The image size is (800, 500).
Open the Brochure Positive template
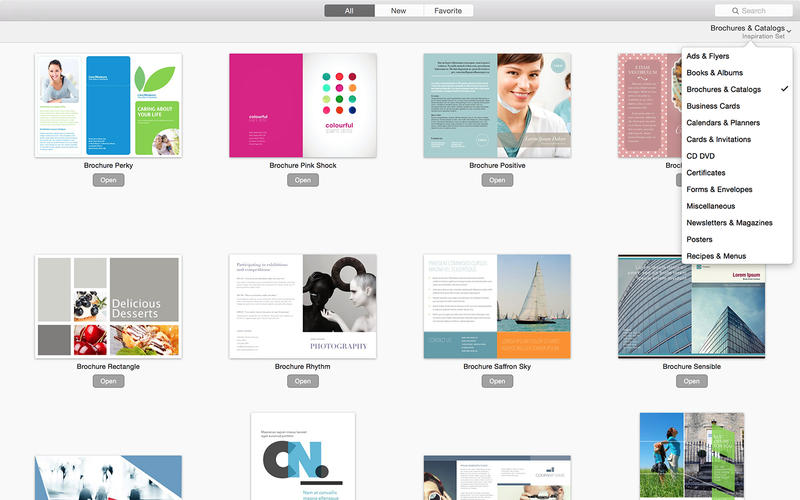[497, 180]
